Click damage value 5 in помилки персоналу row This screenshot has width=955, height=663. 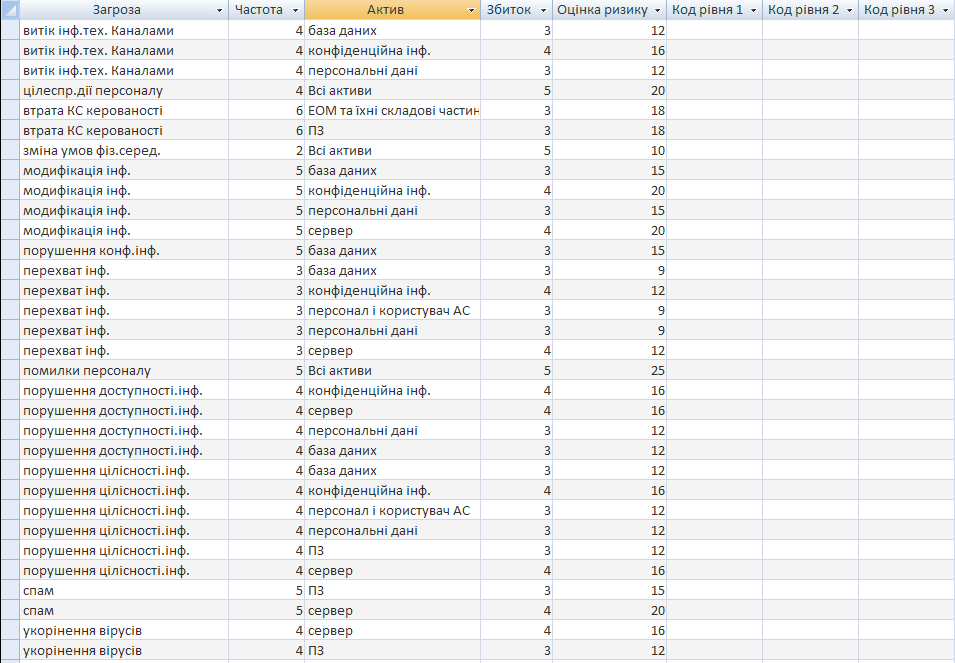tap(516, 371)
